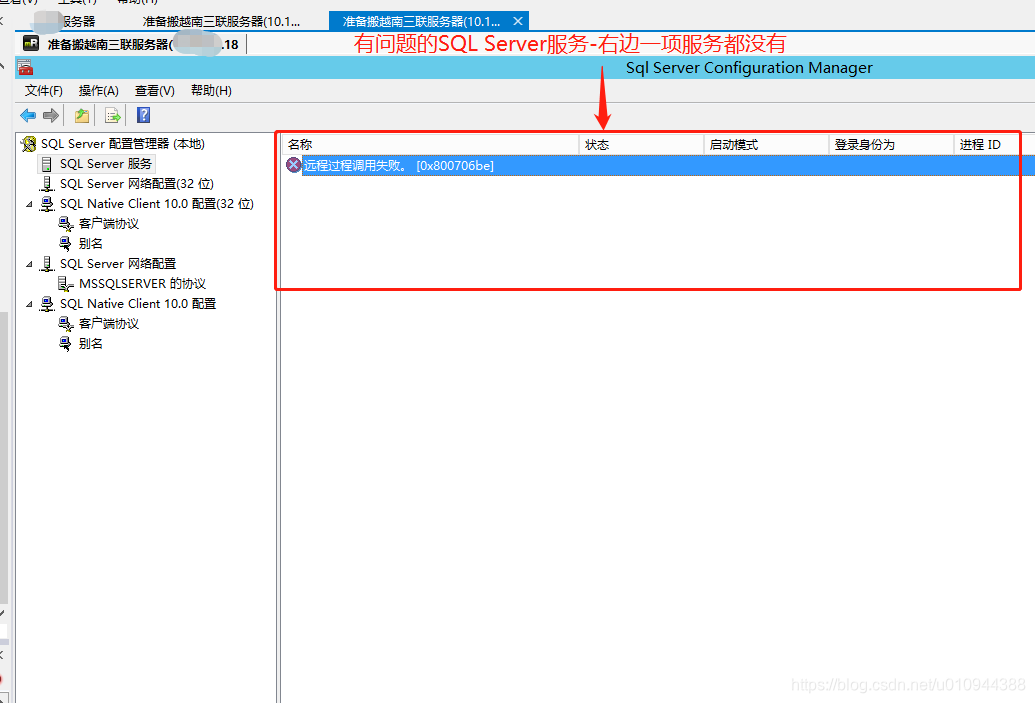
Task: Click the red error icon beside 远程过程调用失败
Action: point(293,165)
